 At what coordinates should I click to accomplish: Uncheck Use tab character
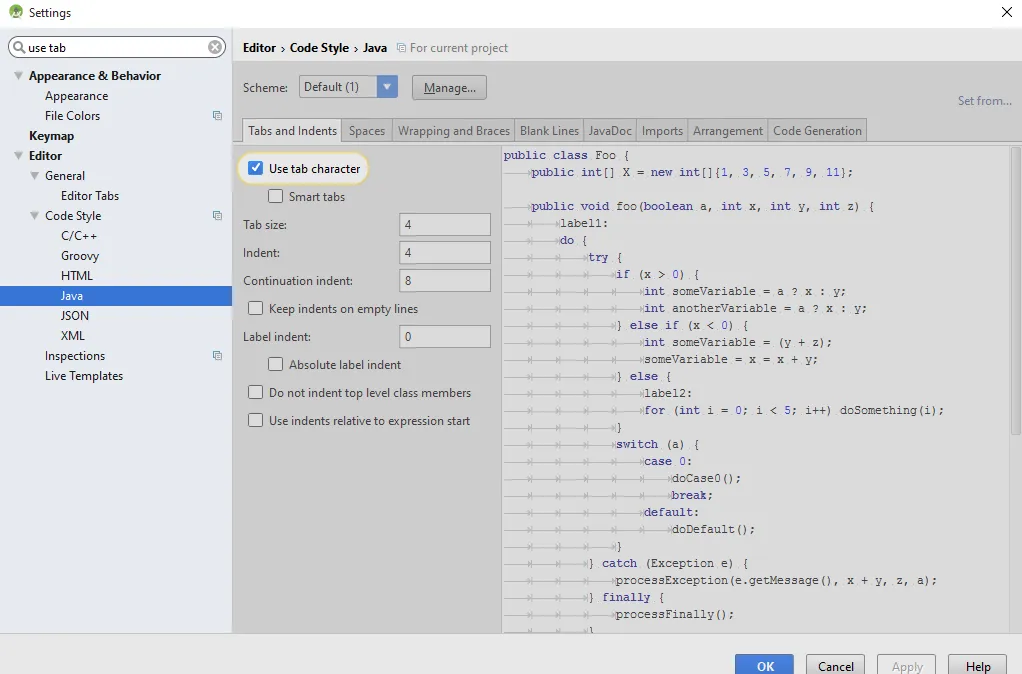(x=256, y=168)
